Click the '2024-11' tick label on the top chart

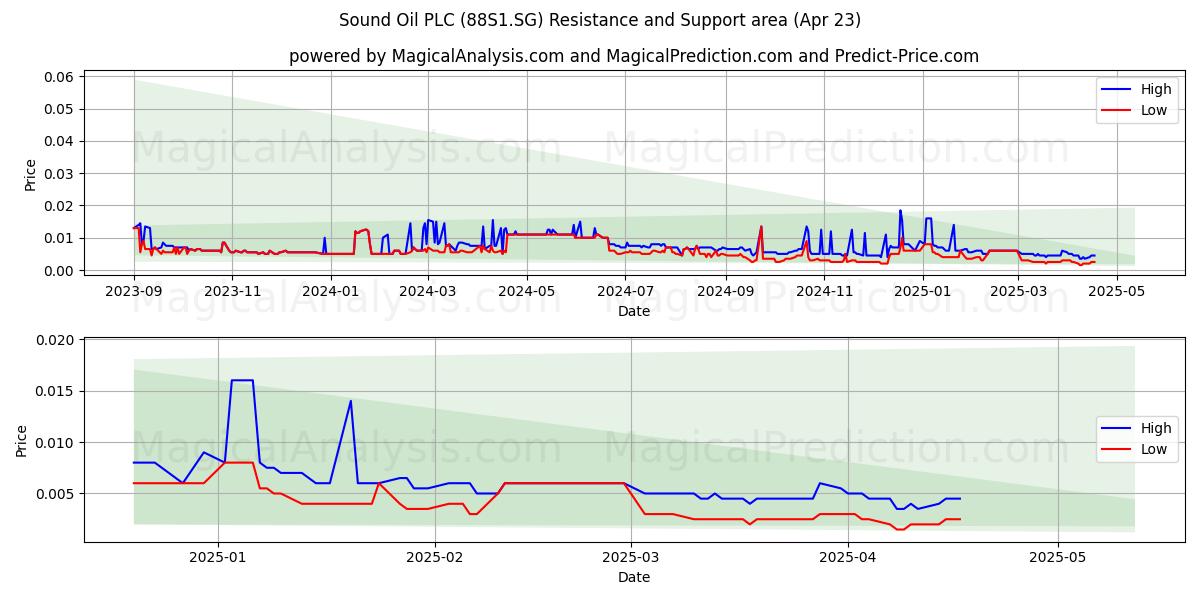click(x=824, y=291)
